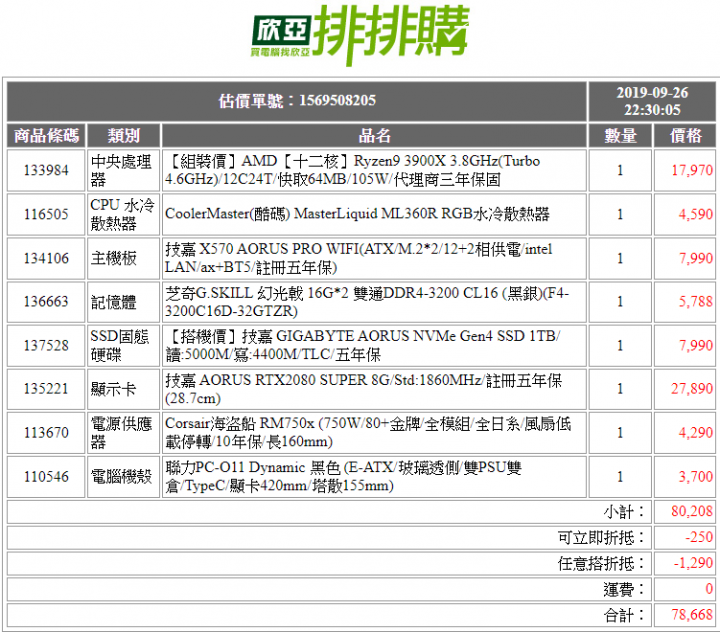Click the subtotal value 80,208

click(692, 511)
